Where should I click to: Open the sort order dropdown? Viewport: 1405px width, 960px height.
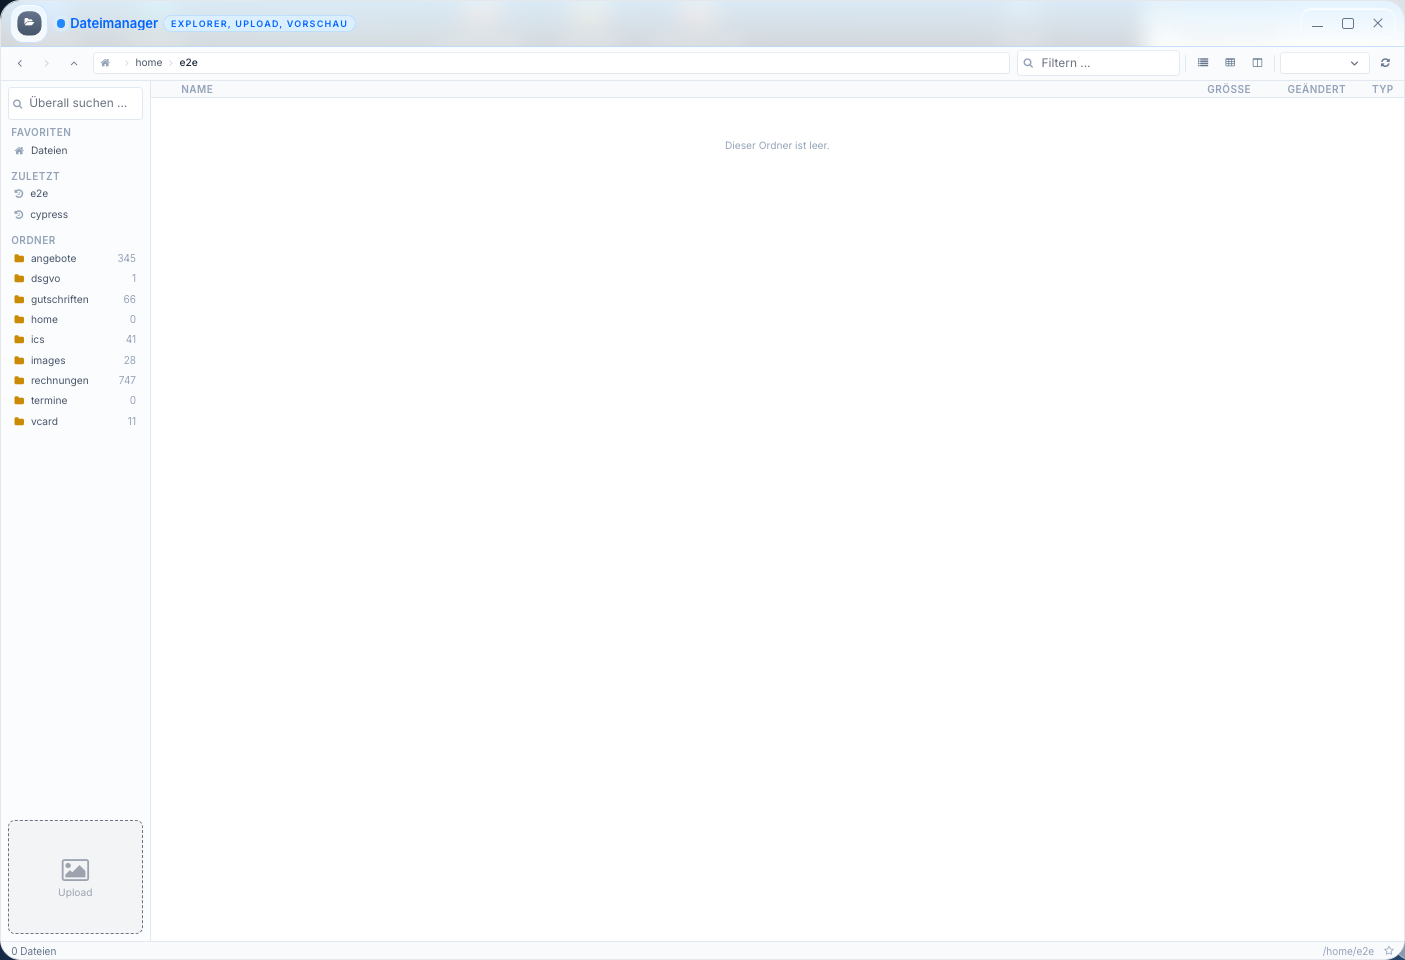coord(1324,62)
